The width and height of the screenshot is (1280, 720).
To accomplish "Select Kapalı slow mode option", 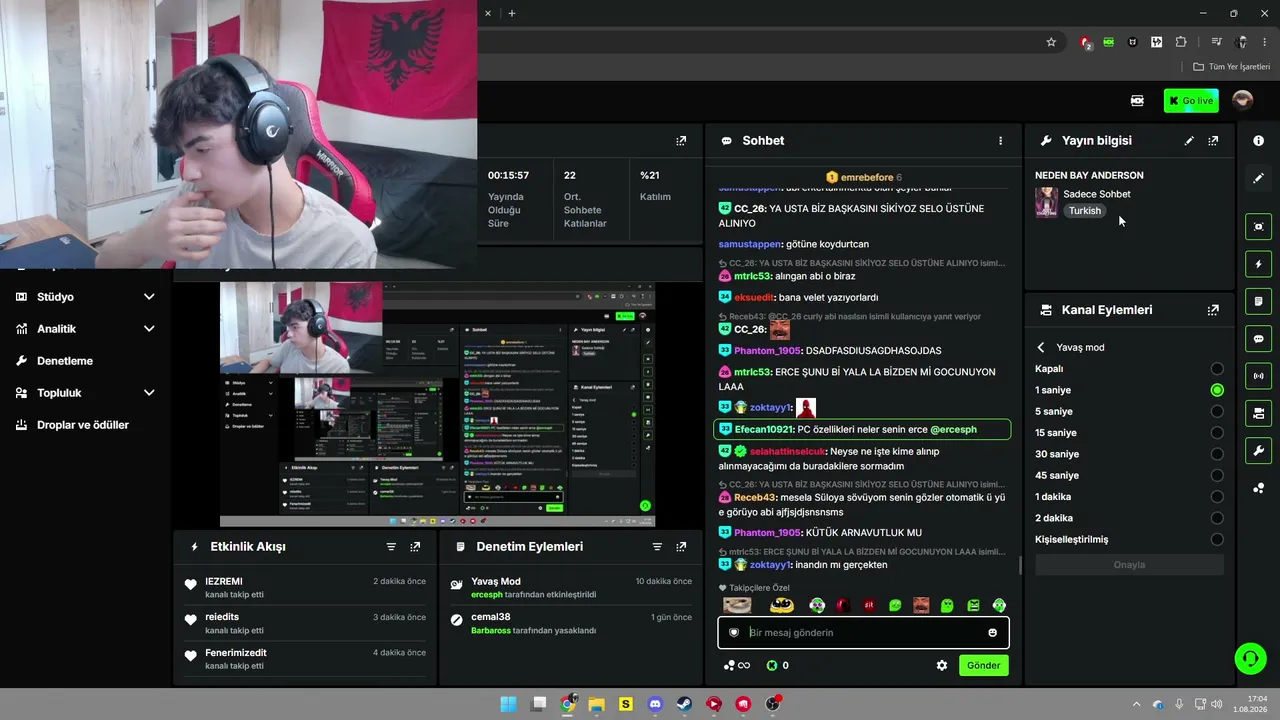I will pos(1217,369).
